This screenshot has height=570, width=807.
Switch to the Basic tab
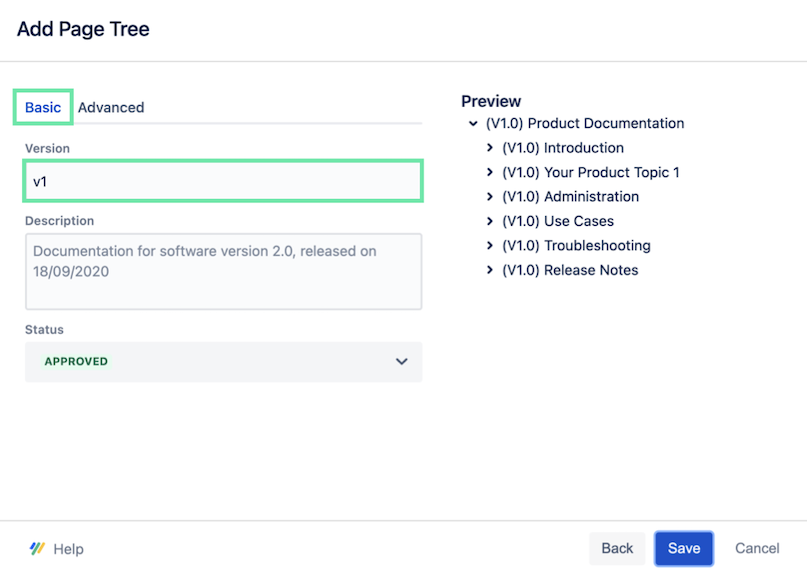(x=43, y=107)
